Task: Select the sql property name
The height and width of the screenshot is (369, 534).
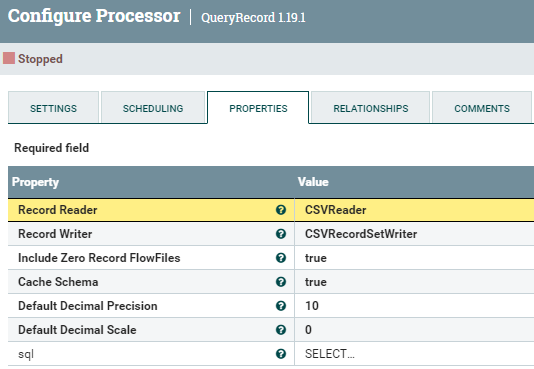Action: click(x=26, y=354)
